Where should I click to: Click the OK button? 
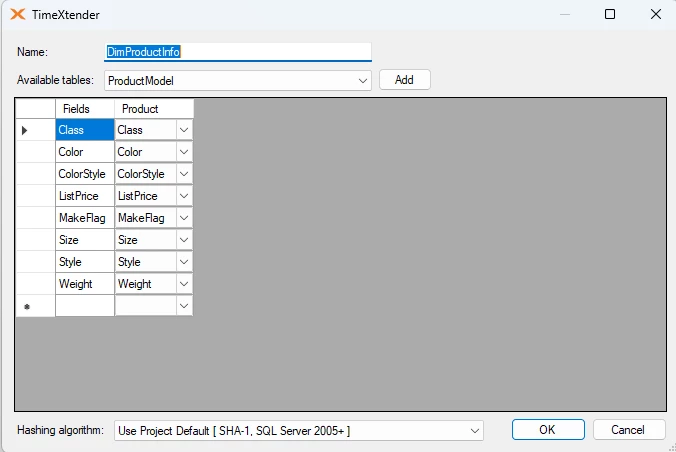[548, 430]
